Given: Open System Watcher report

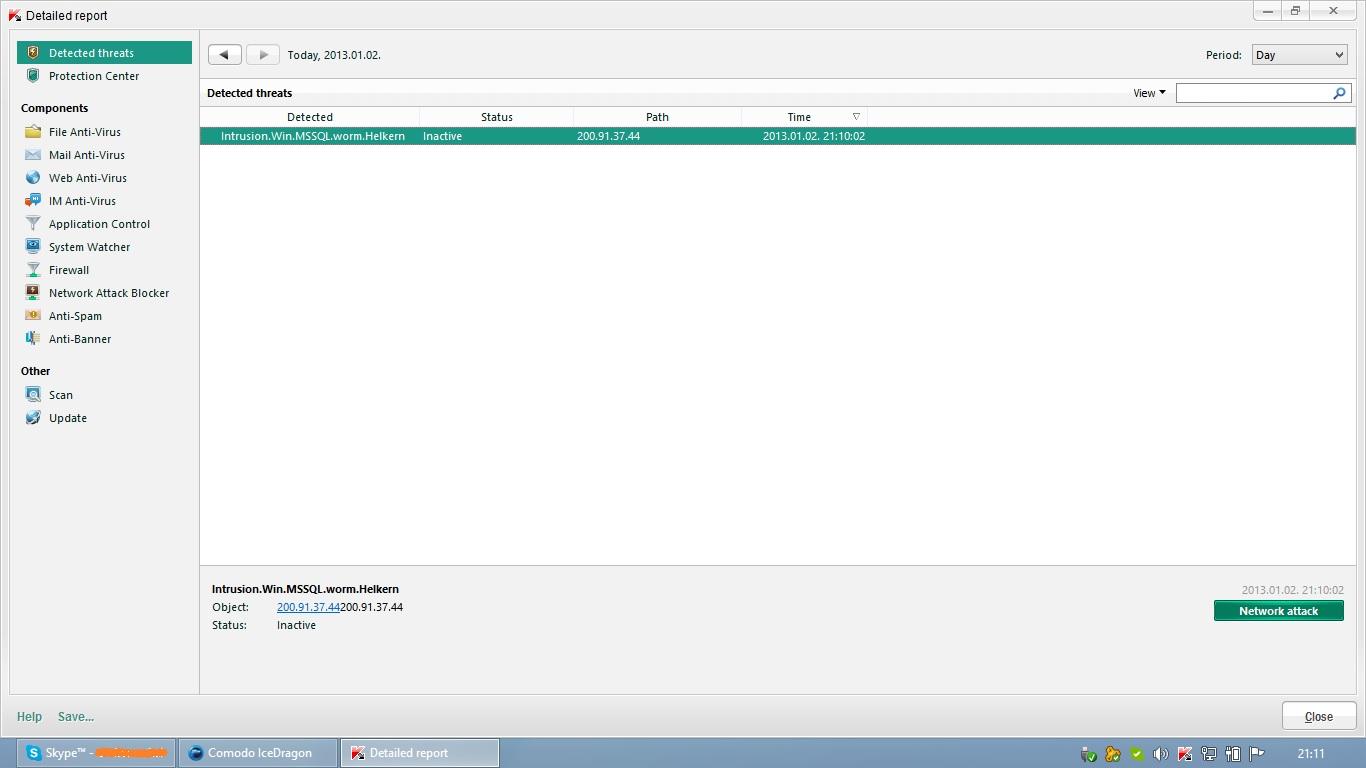Looking at the screenshot, I should pyautogui.click(x=89, y=247).
